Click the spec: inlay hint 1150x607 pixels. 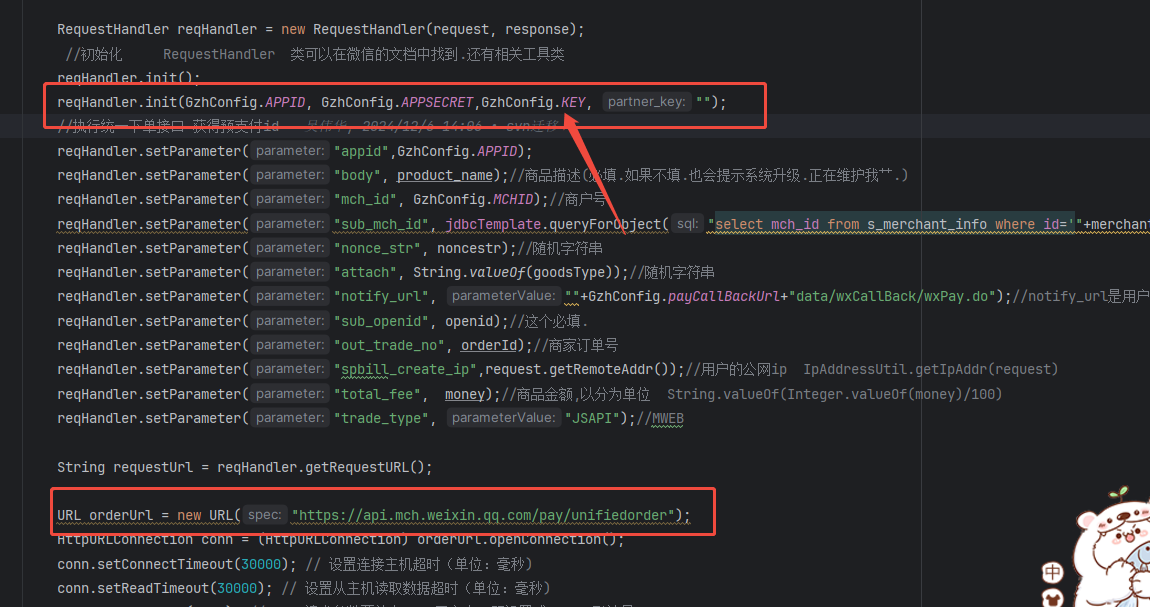click(264, 515)
